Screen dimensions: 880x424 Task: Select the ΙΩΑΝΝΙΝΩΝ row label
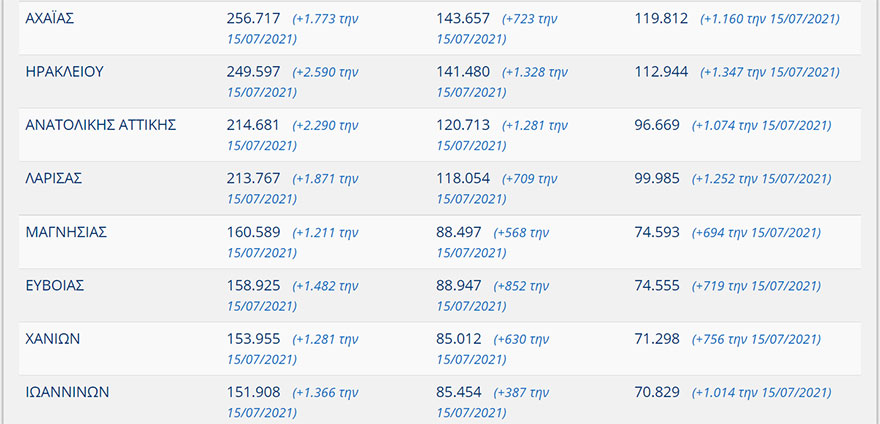pyautogui.click(x=67, y=392)
